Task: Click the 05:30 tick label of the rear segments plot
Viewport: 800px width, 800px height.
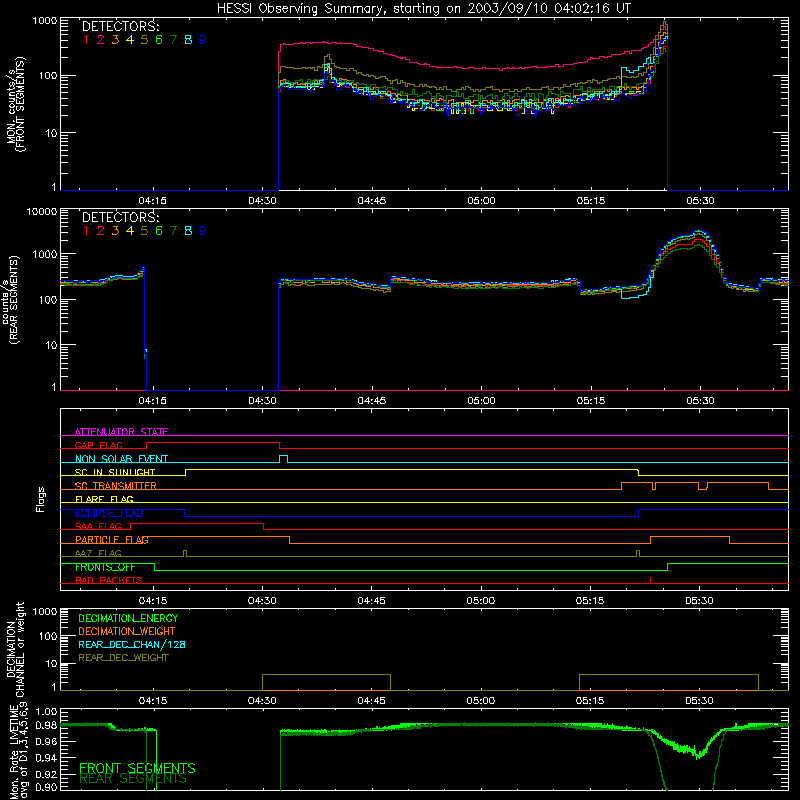Action: (700, 401)
